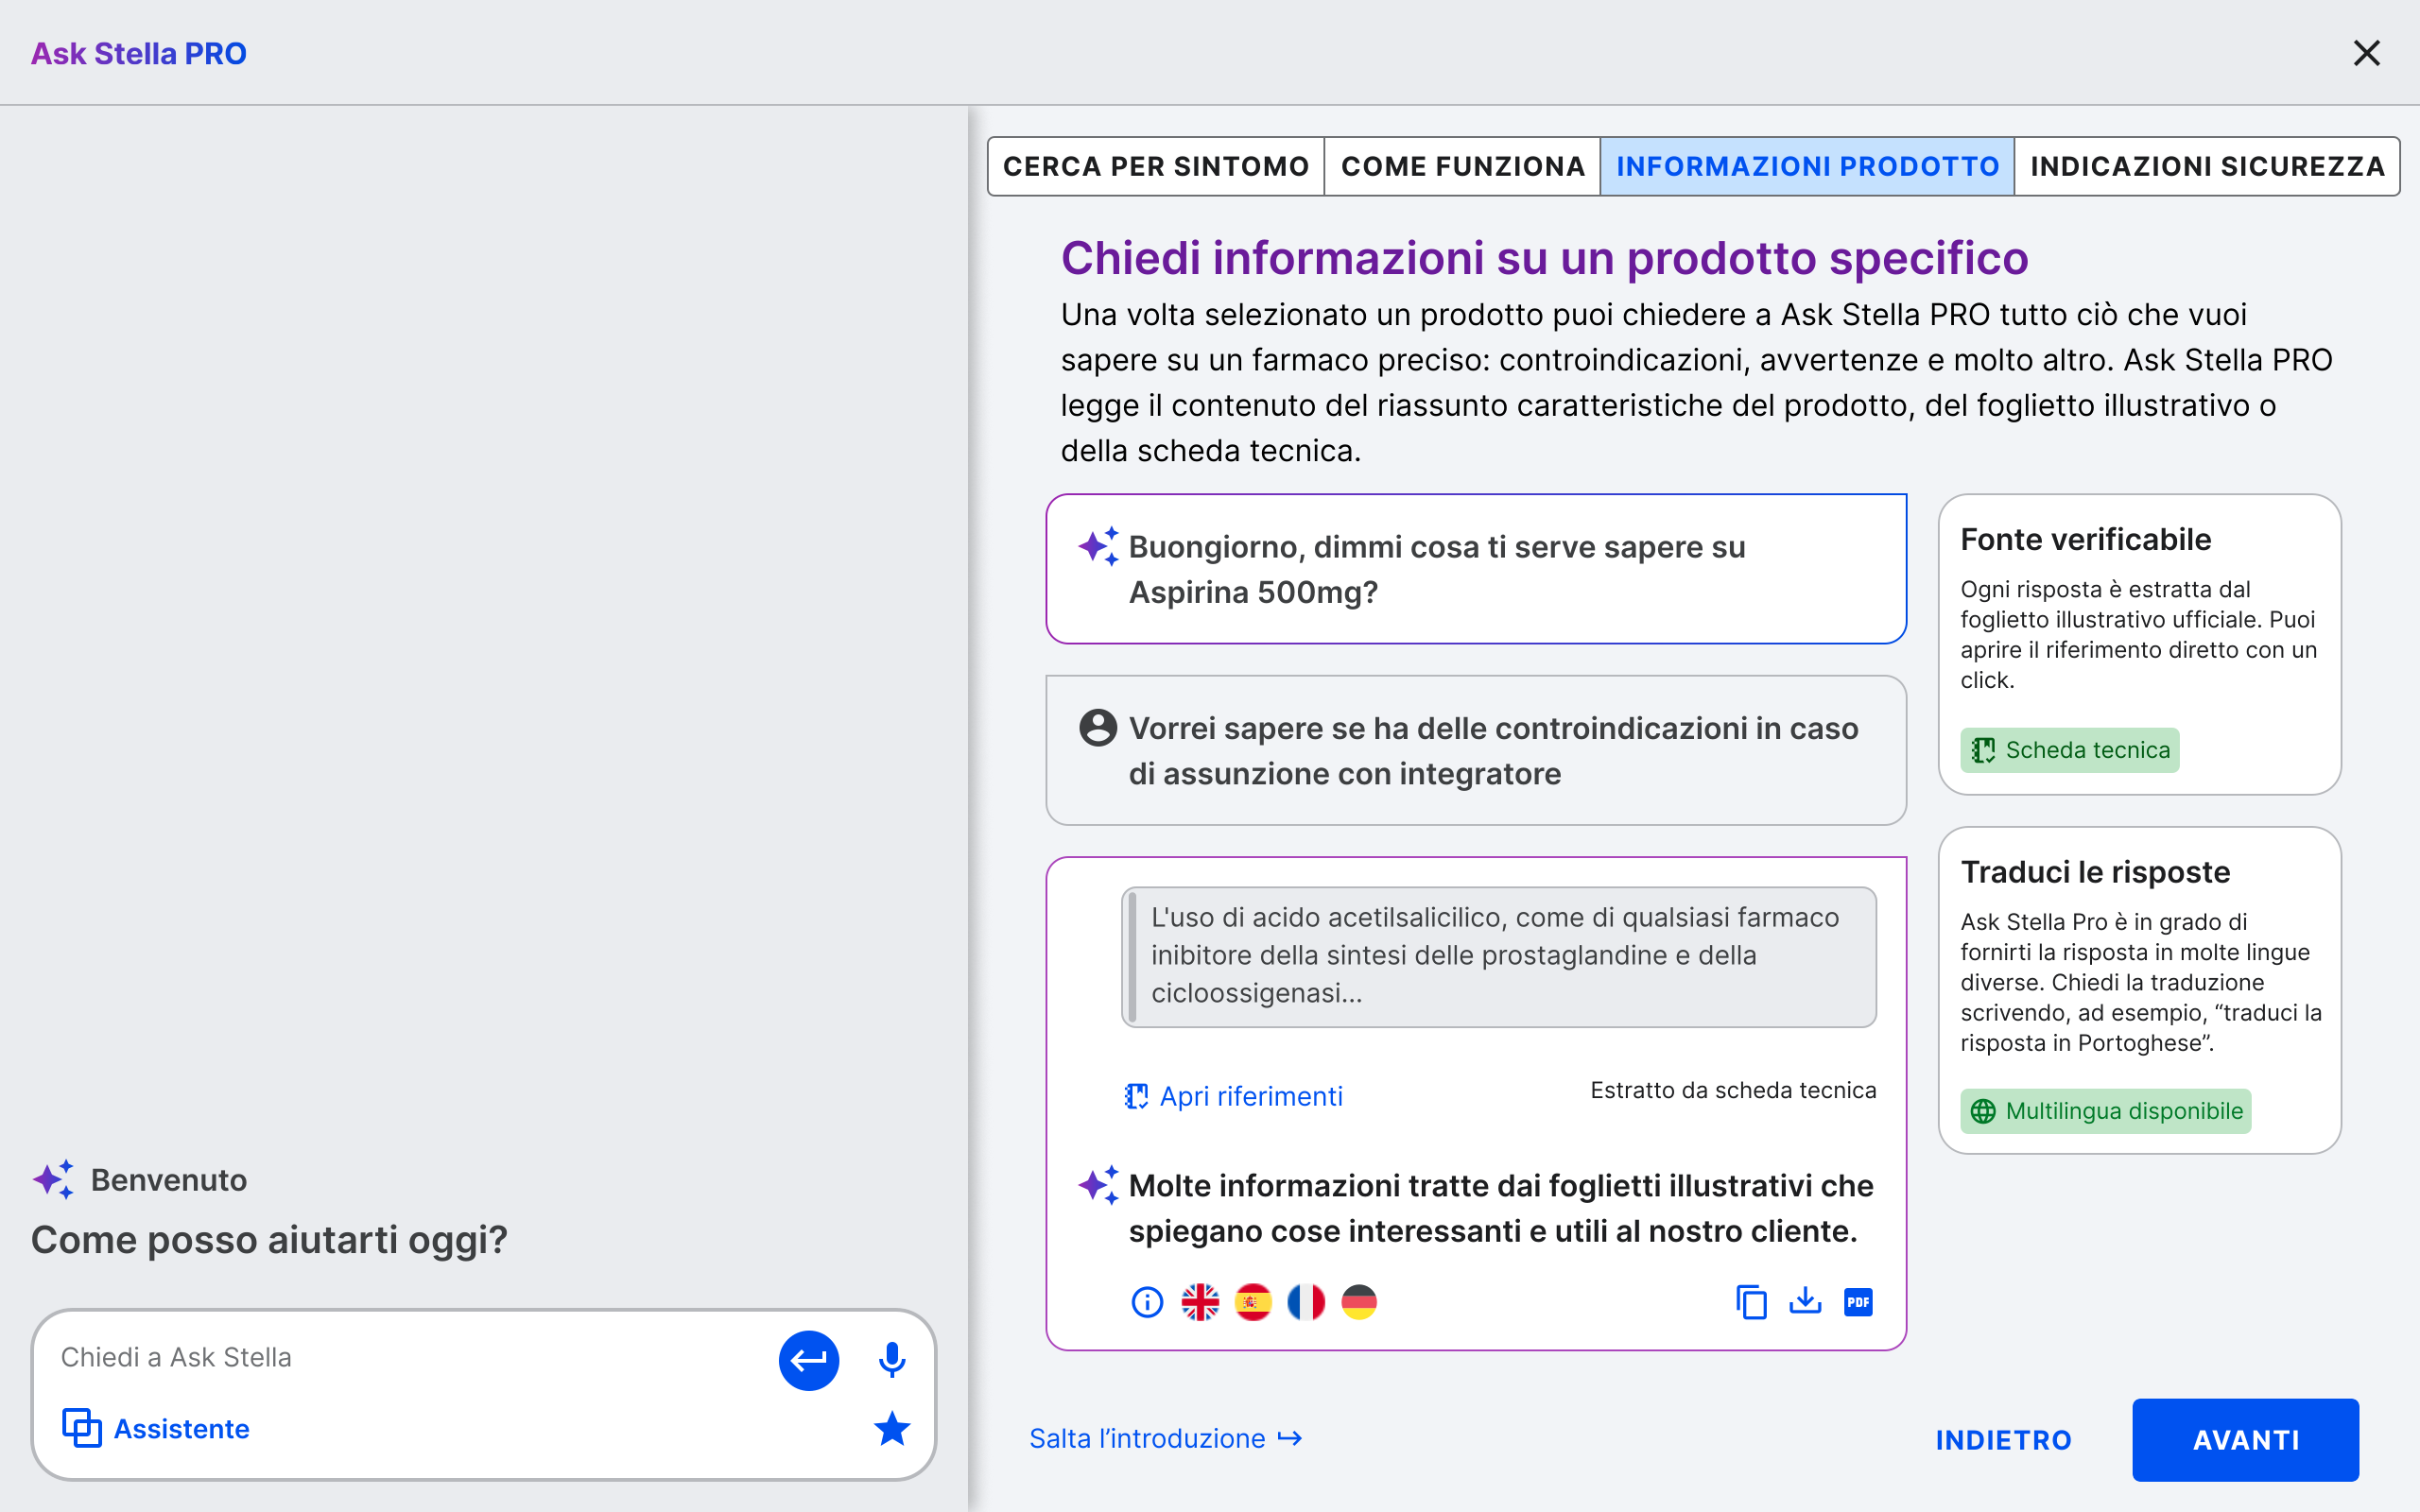Screen dimensions: 2420x1512
Task: Click the Salta l'introduzione link
Action: (1166, 1438)
